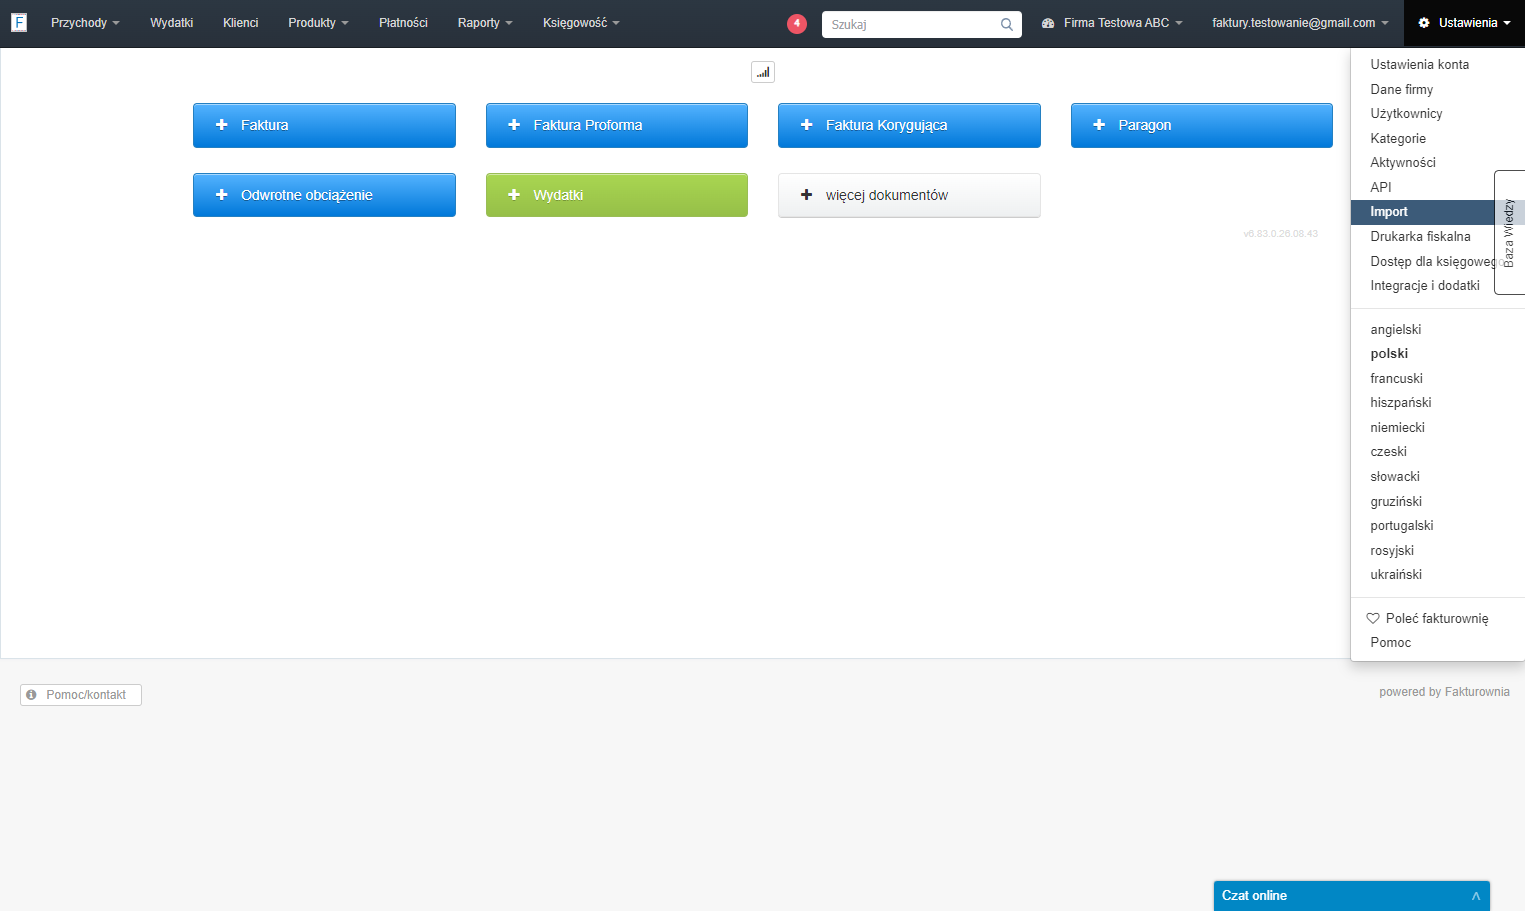
Task: Click the gear icon next to Ustawienia
Action: (x=1424, y=23)
